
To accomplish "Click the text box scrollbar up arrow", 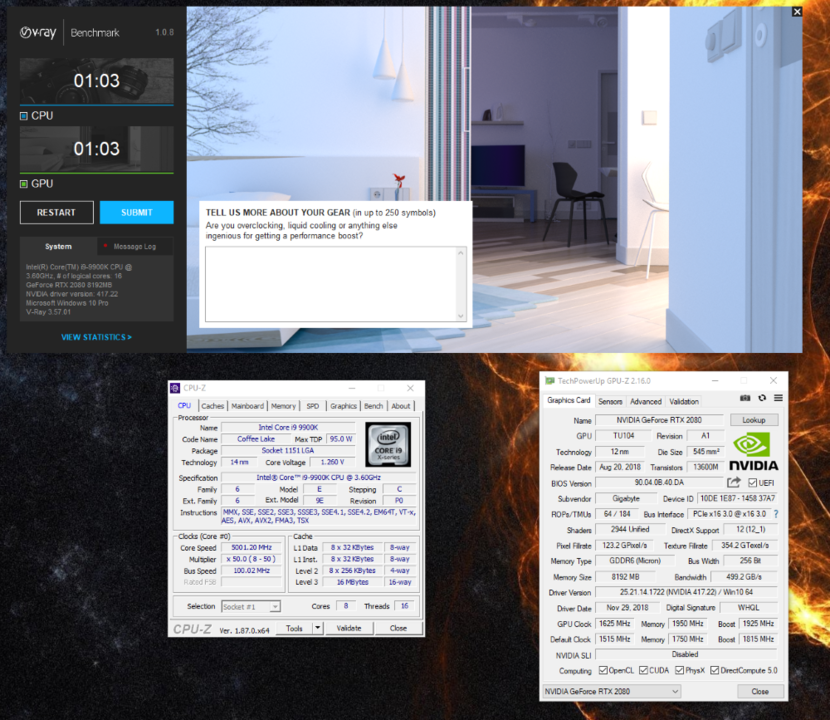I will pyautogui.click(x=461, y=253).
